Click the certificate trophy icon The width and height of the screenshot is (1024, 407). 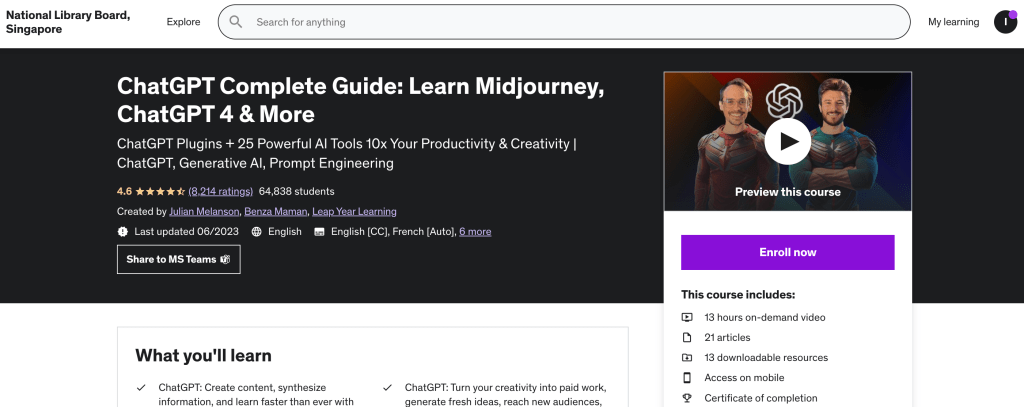point(687,398)
